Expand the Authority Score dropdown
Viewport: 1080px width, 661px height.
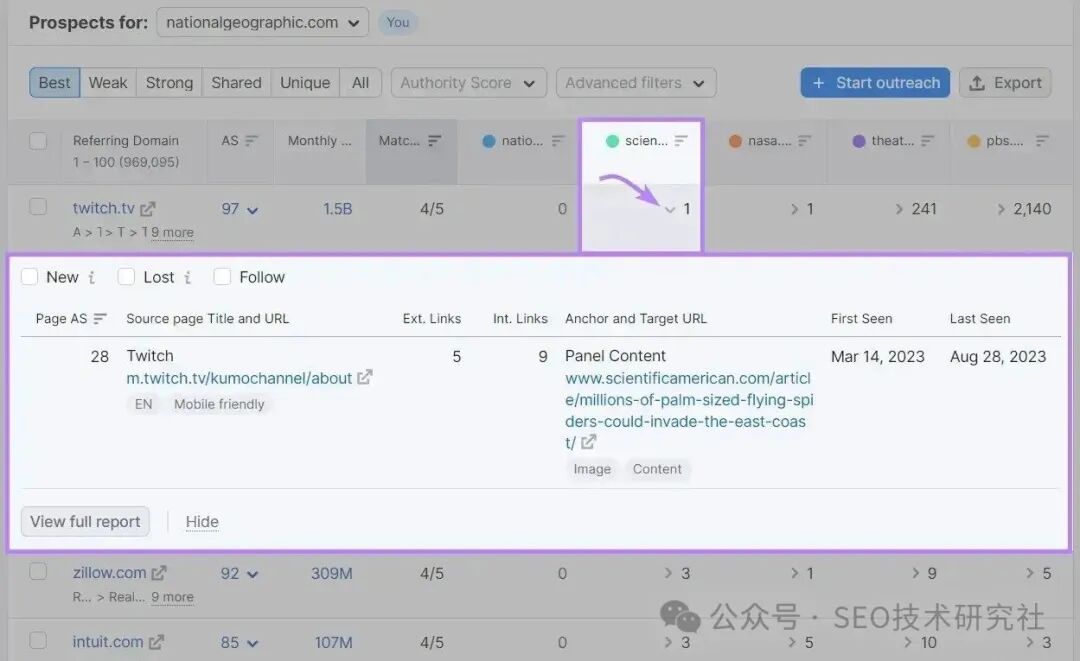point(468,83)
